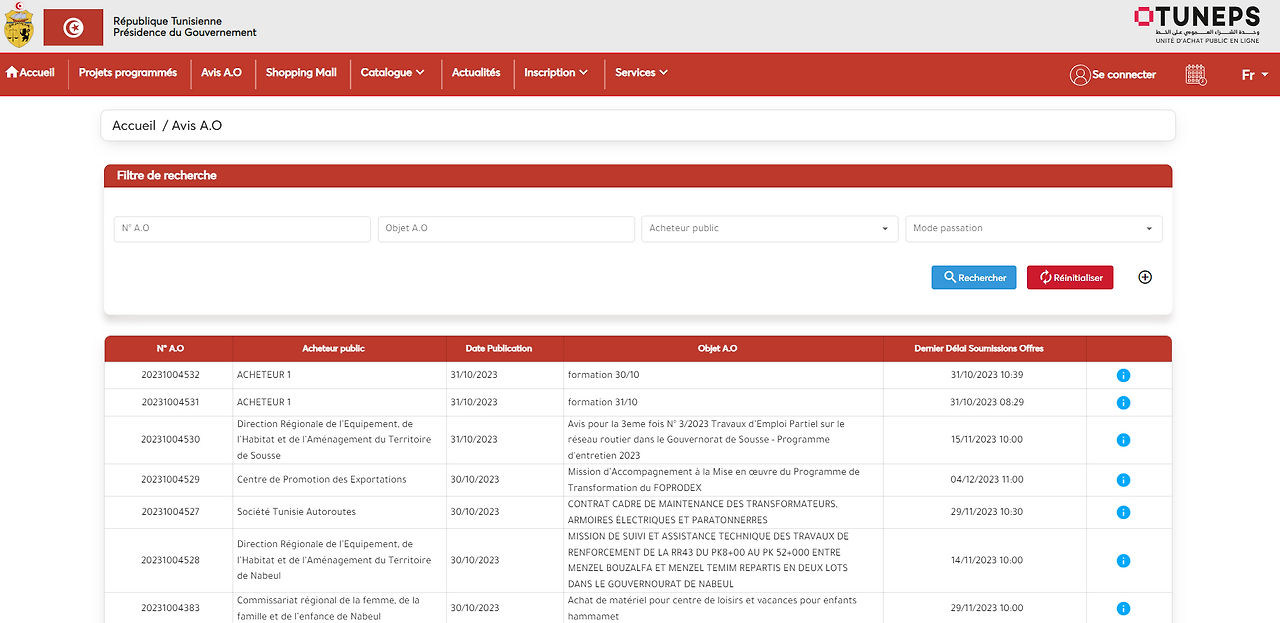Open Avis A.O menu item
This screenshot has height=623, width=1280.
click(x=222, y=73)
